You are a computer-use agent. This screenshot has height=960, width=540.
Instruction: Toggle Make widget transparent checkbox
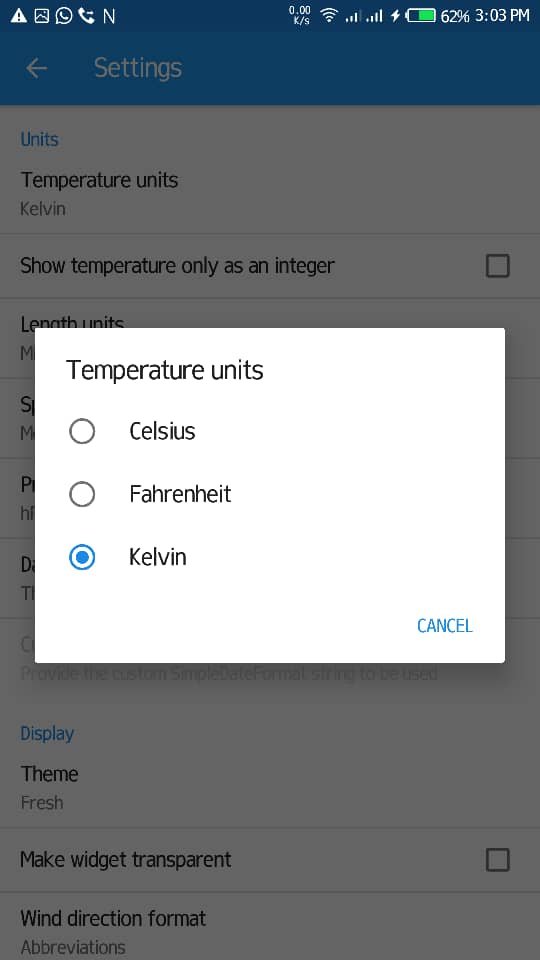[x=497, y=860]
